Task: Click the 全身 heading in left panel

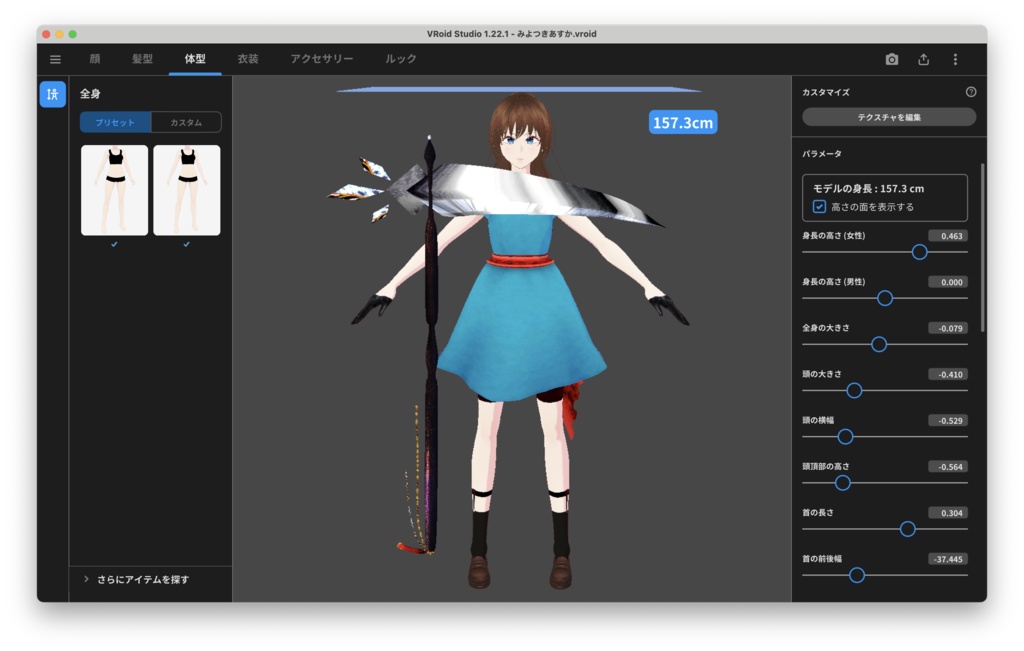Action: (x=90, y=93)
